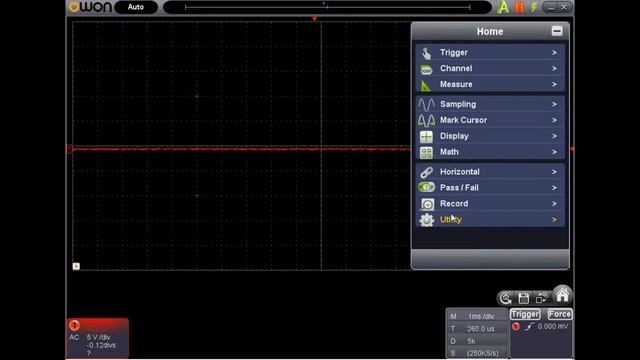Collapse the Home panel with minus button
640x360 pixels.
[557, 31]
